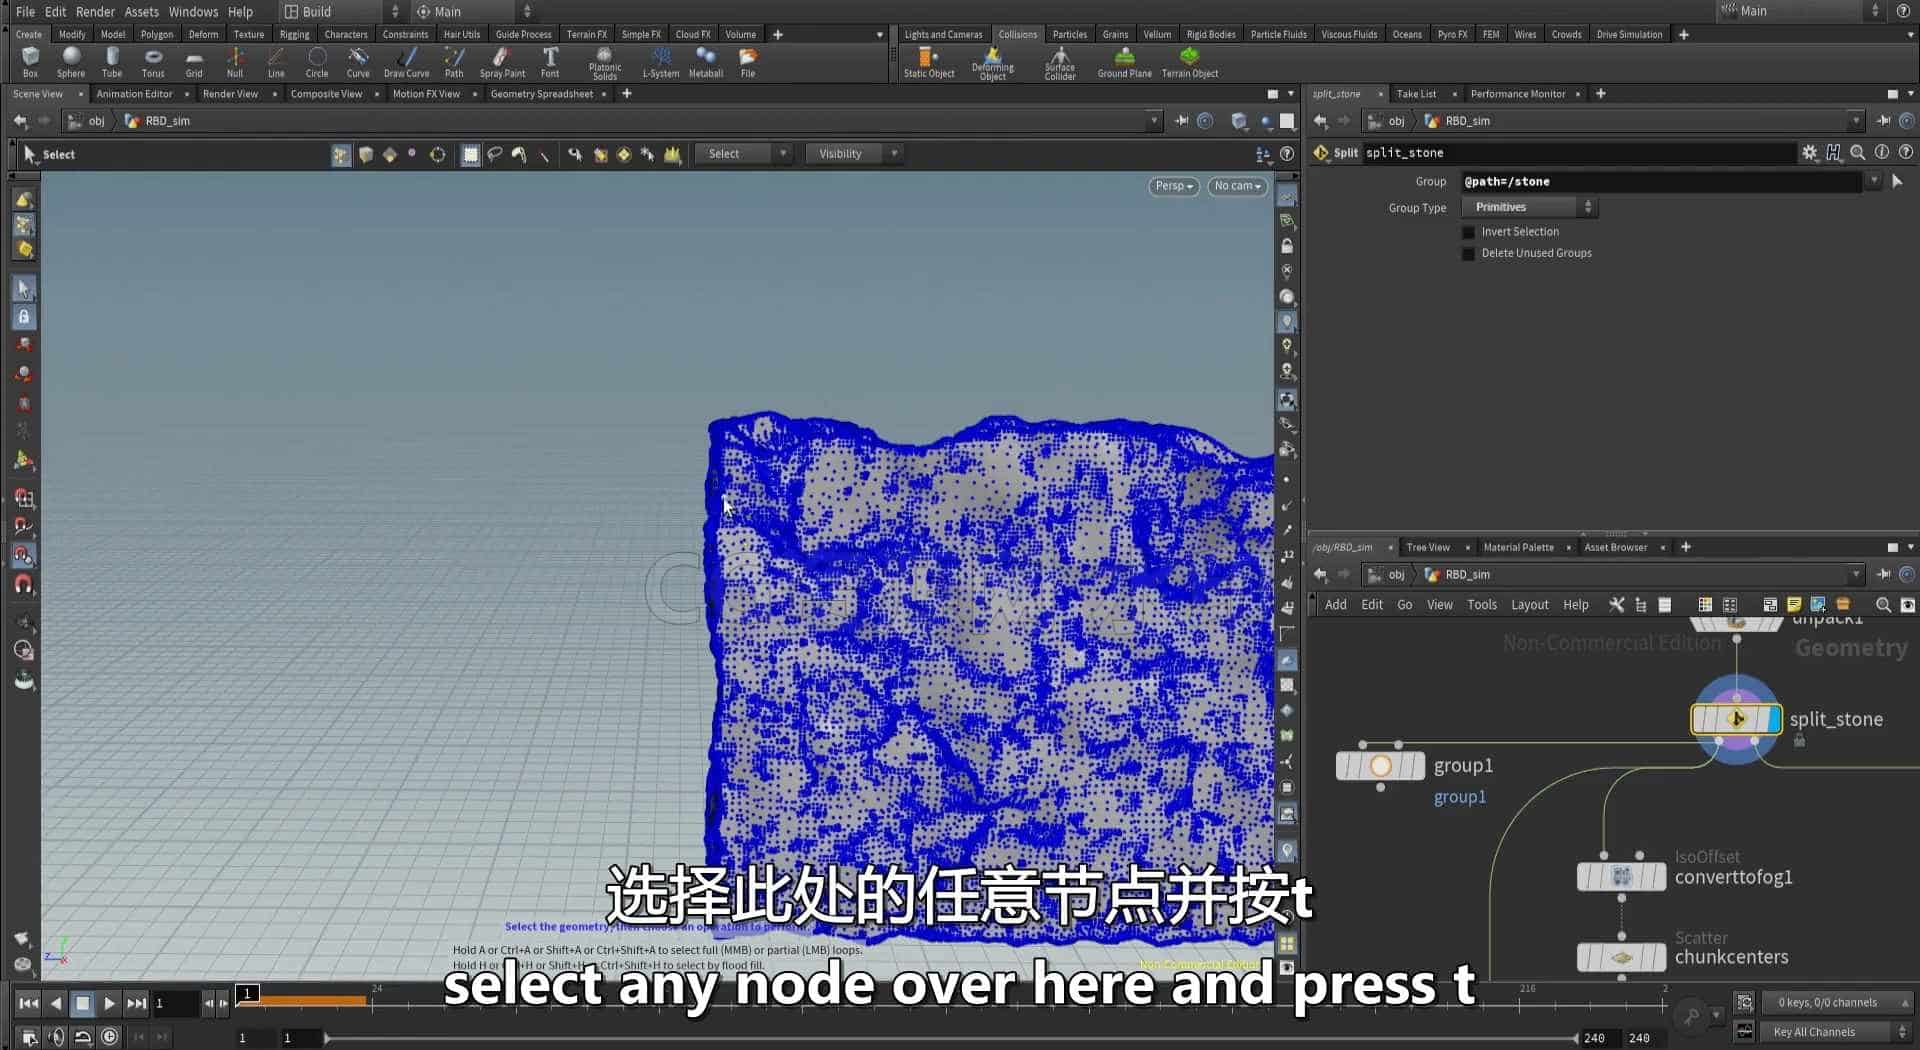Jump to the first frame
Viewport: 1920px width, 1050px height.
(29, 1003)
